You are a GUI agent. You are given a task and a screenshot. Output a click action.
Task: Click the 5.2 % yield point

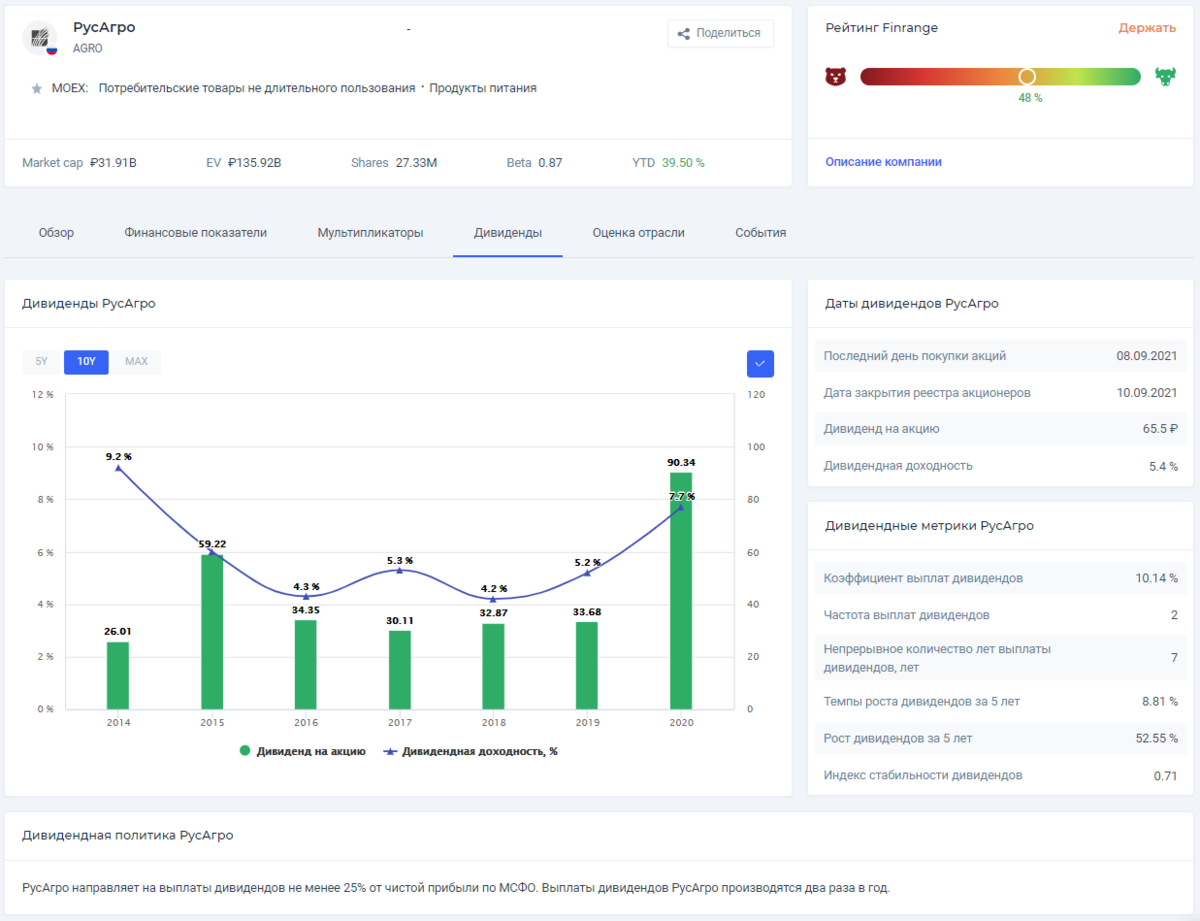[x=587, y=573]
